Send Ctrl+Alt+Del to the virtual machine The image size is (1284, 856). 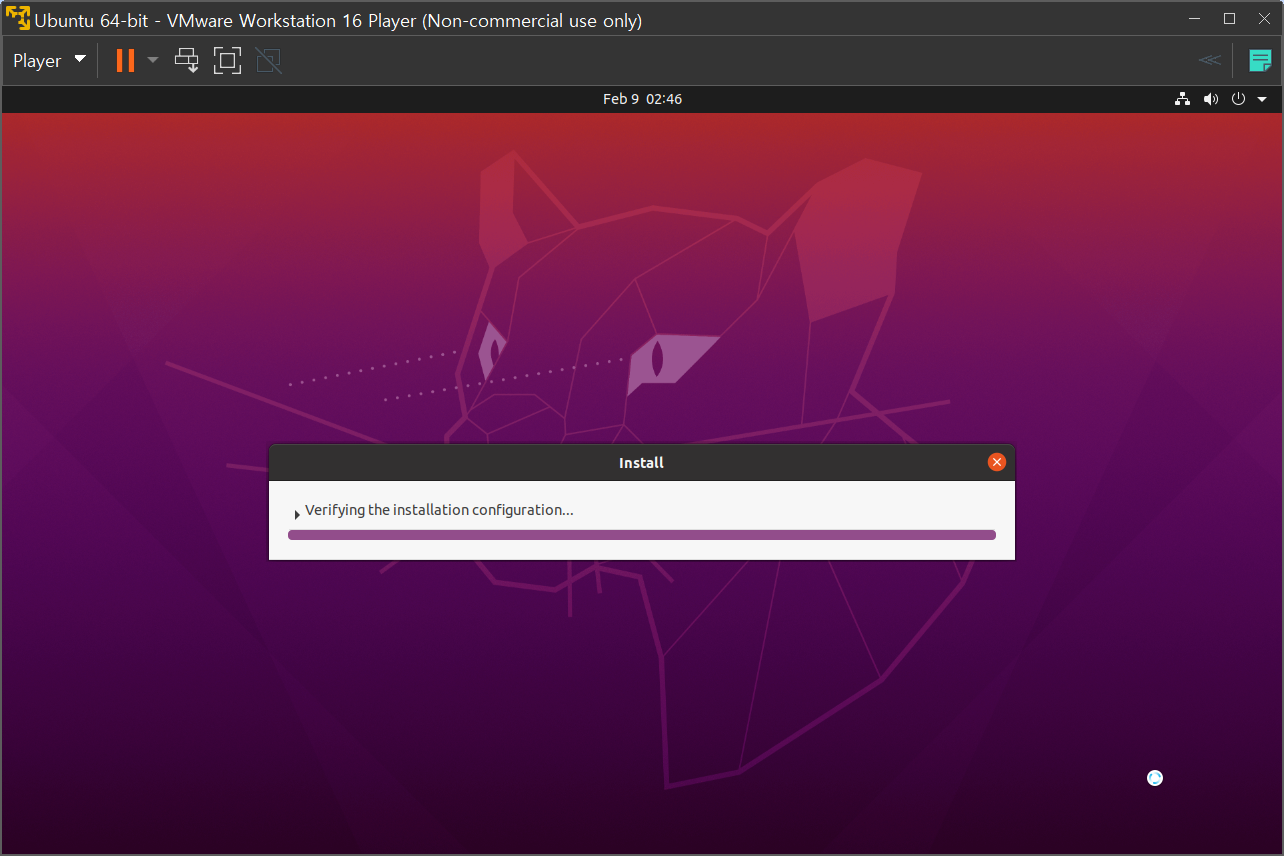point(187,61)
